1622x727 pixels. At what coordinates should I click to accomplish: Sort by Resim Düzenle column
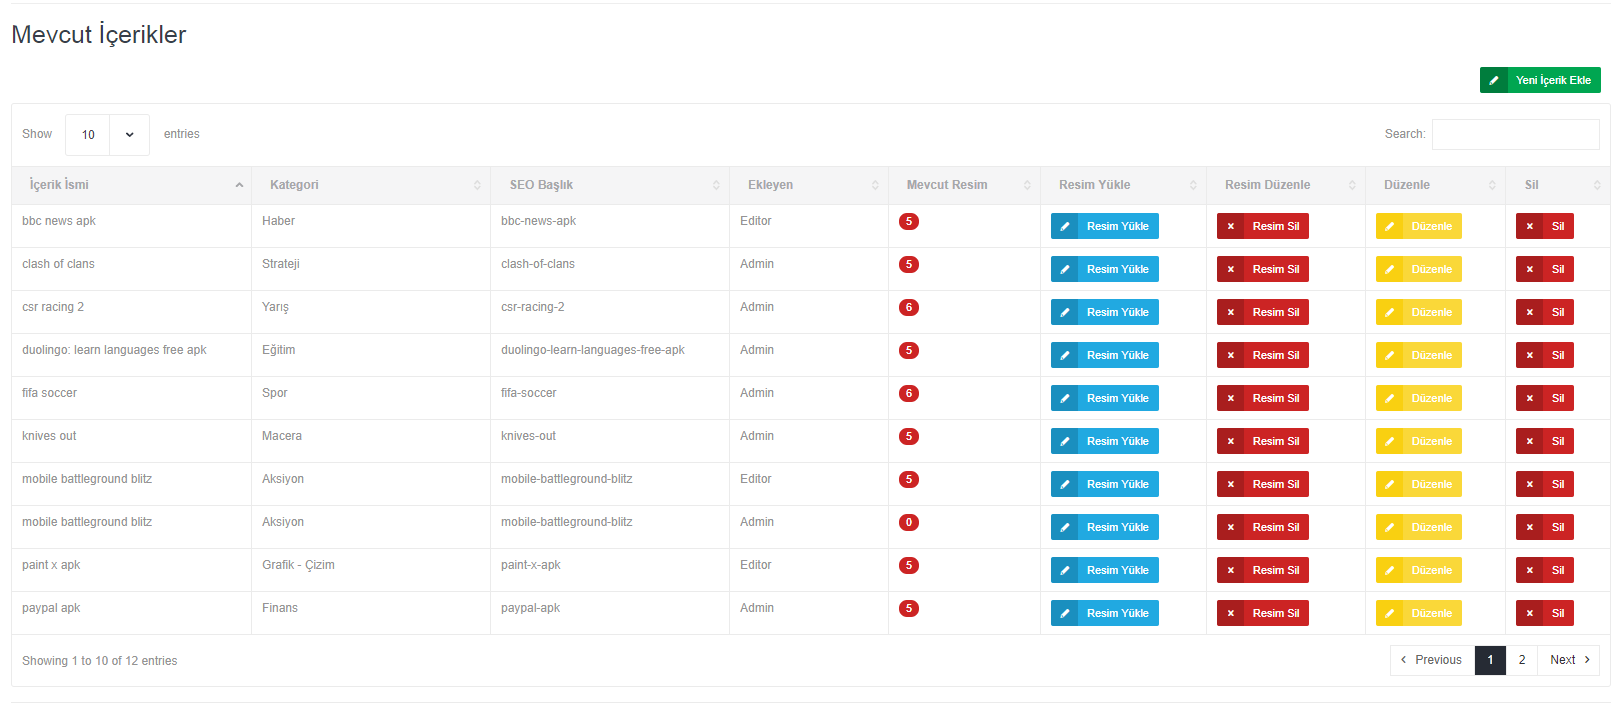pos(1286,185)
